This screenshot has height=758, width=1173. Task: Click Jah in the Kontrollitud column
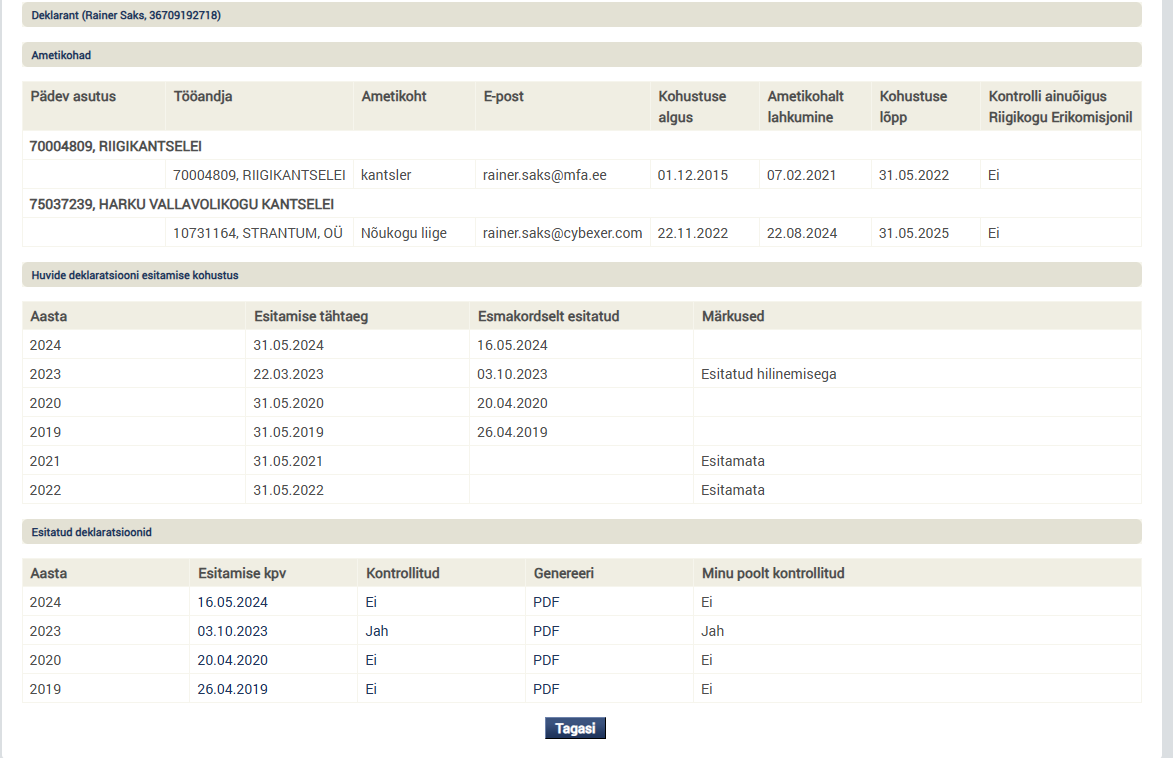(x=377, y=632)
